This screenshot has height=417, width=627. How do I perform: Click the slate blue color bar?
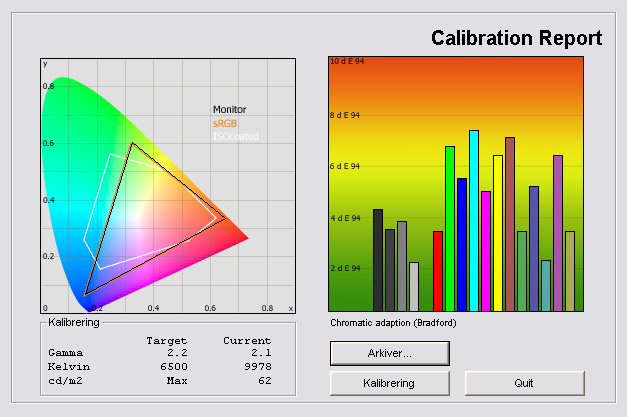pyautogui.click(x=534, y=249)
